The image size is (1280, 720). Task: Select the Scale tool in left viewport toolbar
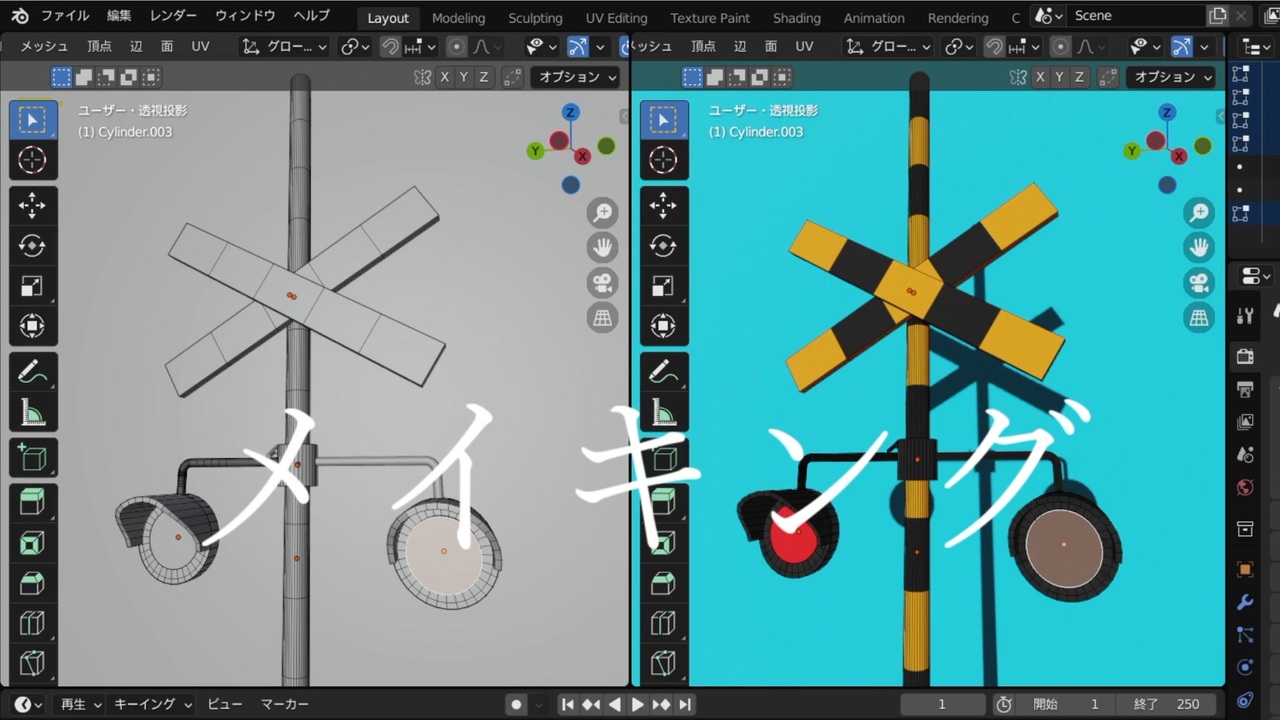[32, 286]
